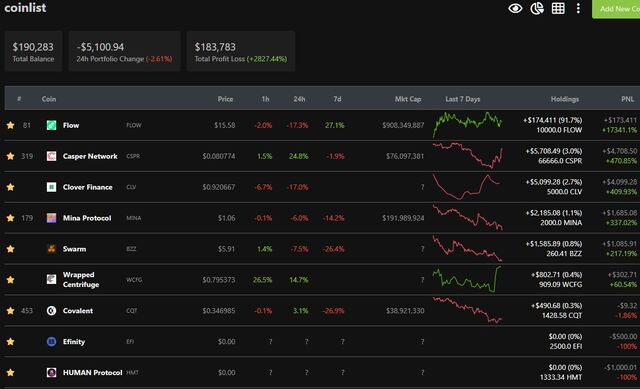Click the 24h Portfolio Change card

pos(124,51)
